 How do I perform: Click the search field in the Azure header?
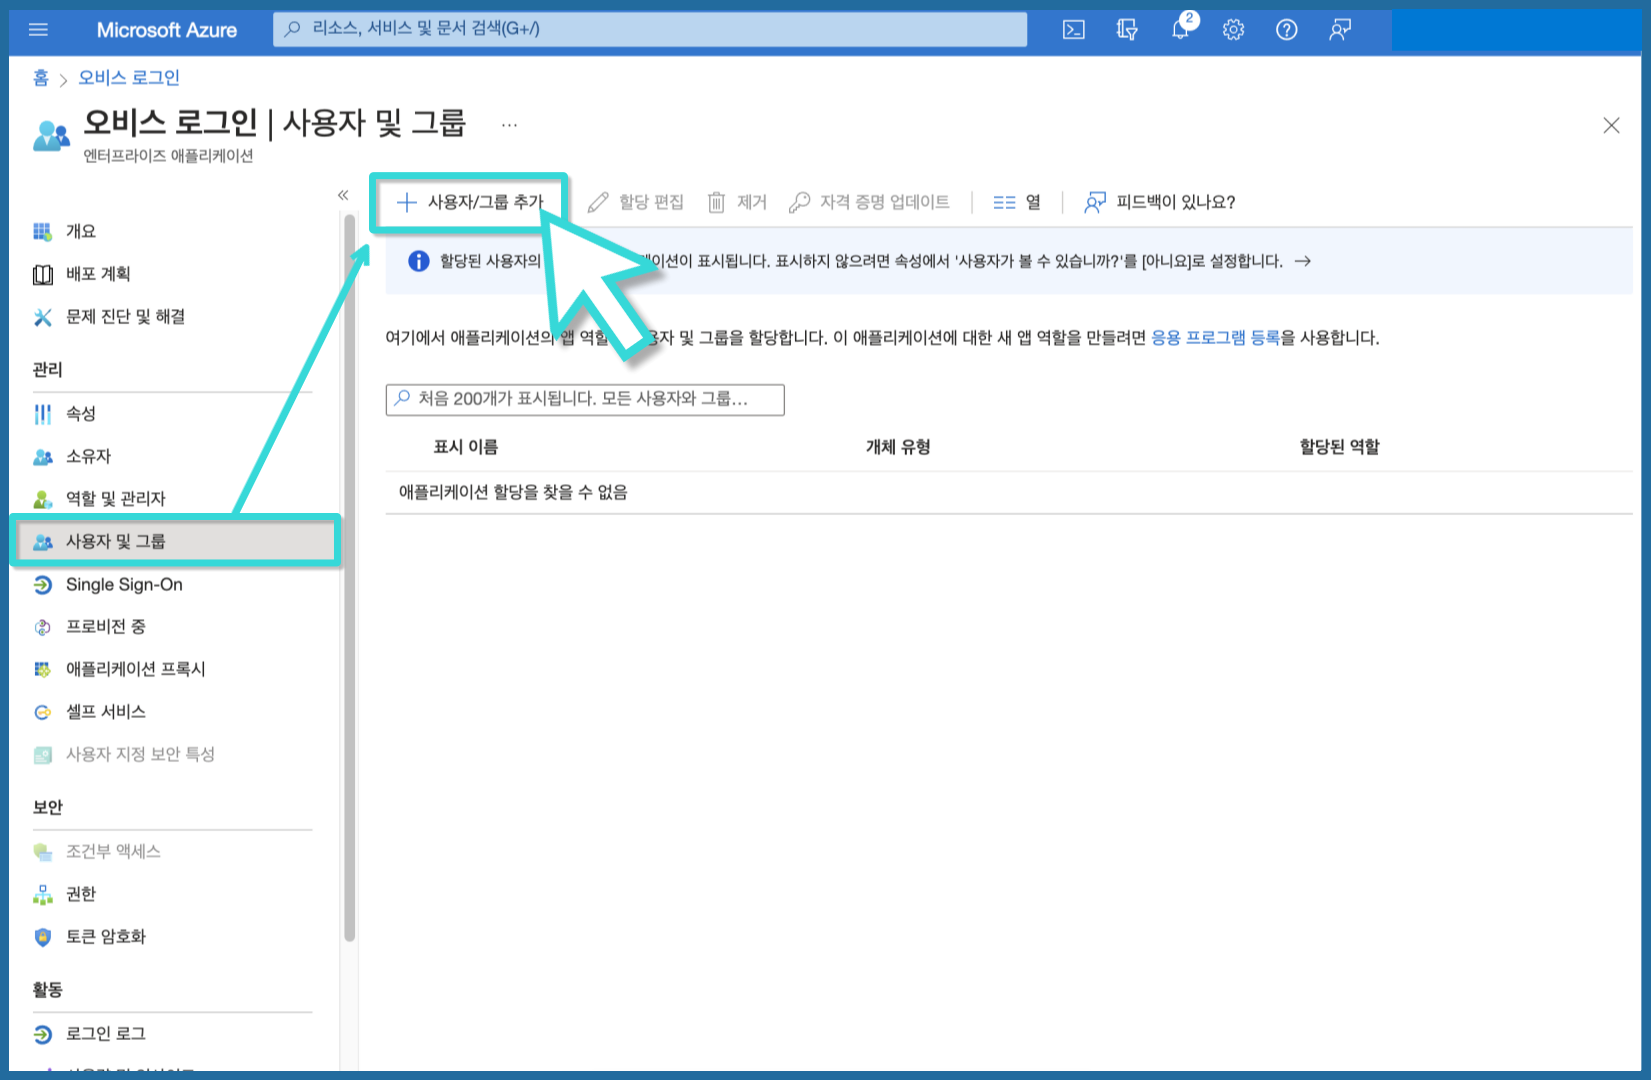650,29
